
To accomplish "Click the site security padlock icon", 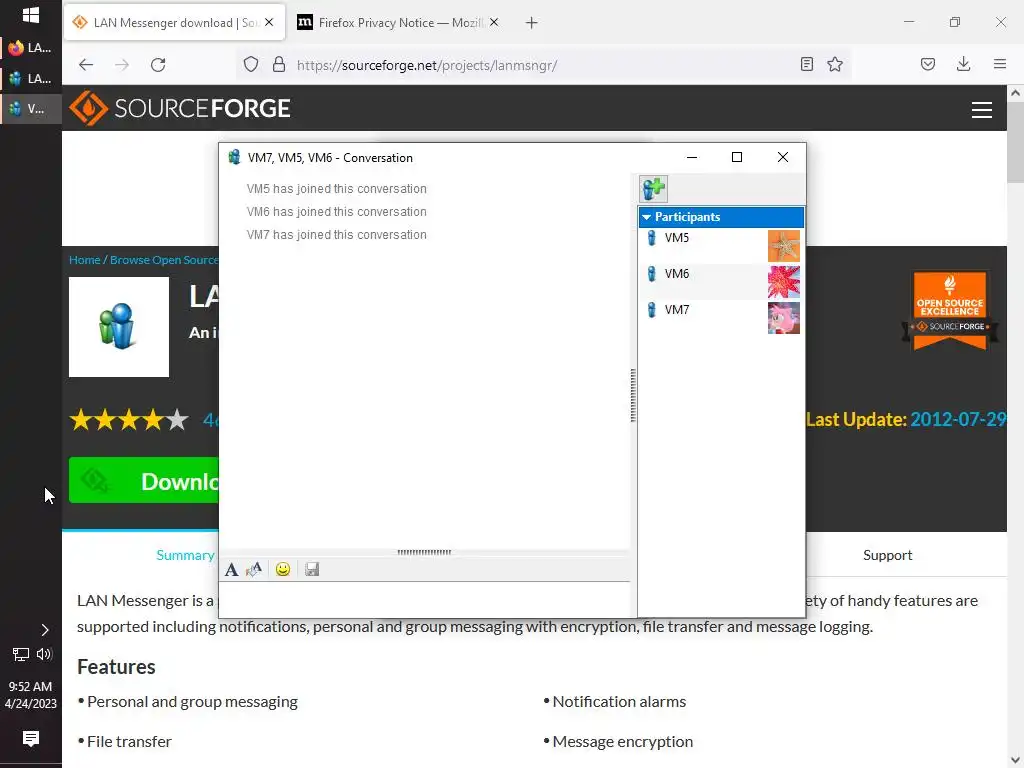I will (279, 65).
